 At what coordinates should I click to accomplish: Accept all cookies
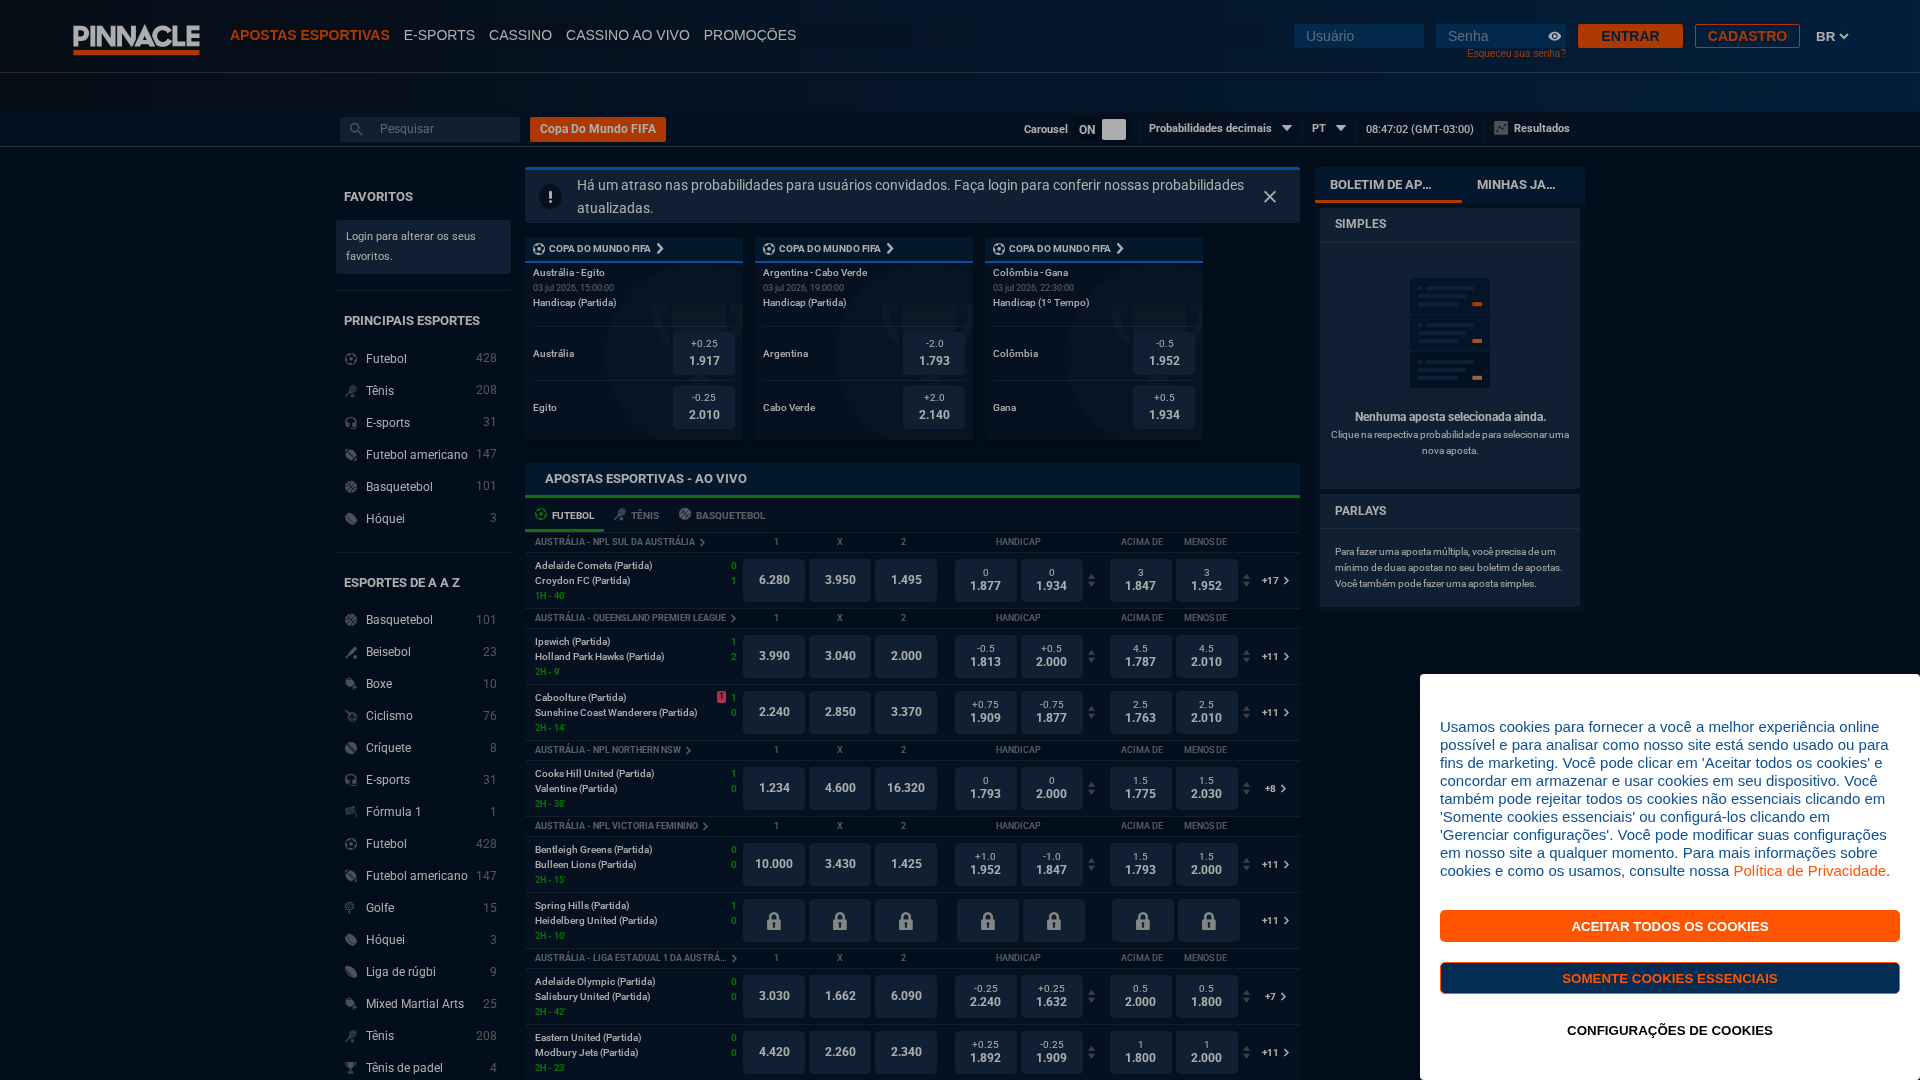[x=1670, y=926]
